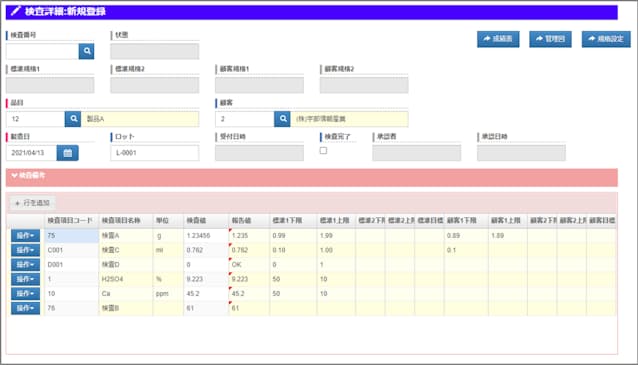Screen dimensions: 638x365
Task: Click the date field showing 2021/04/13
Action: click(31, 153)
